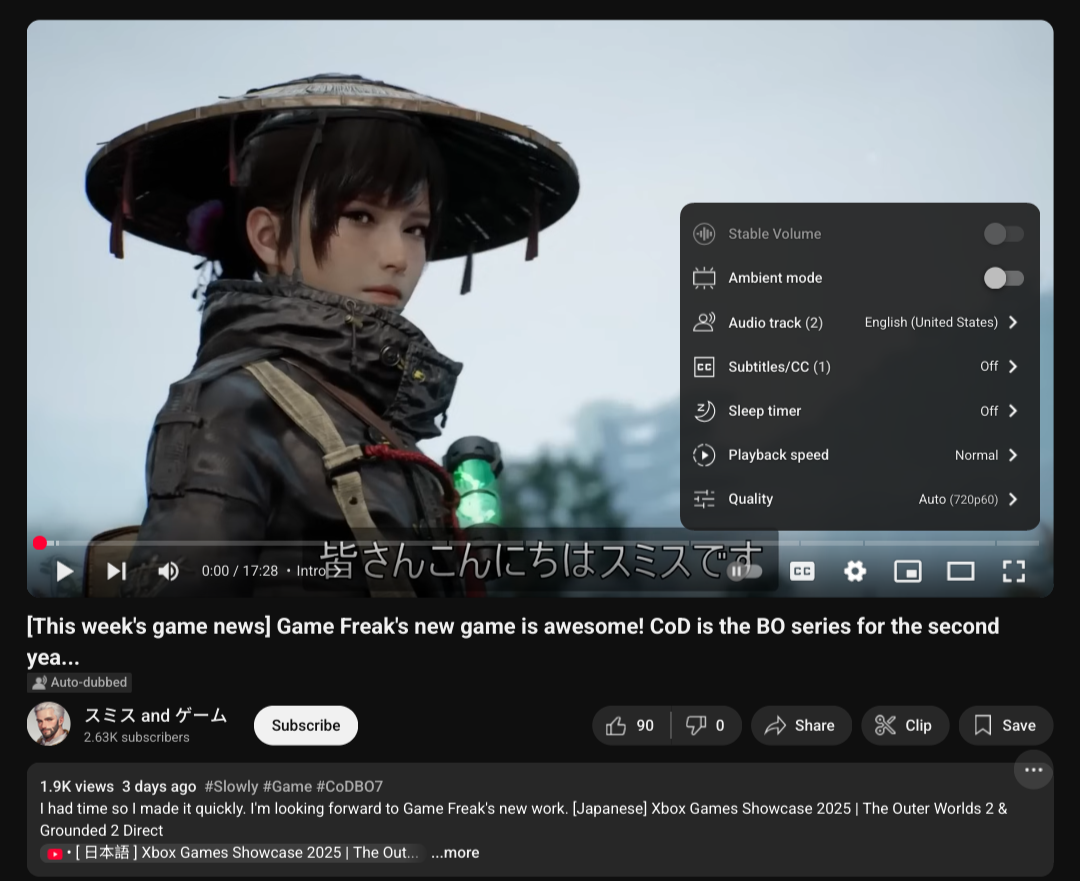The image size is (1080, 881).
Task: Open the Sleep timer submenu
Action: tap(860, 411)
